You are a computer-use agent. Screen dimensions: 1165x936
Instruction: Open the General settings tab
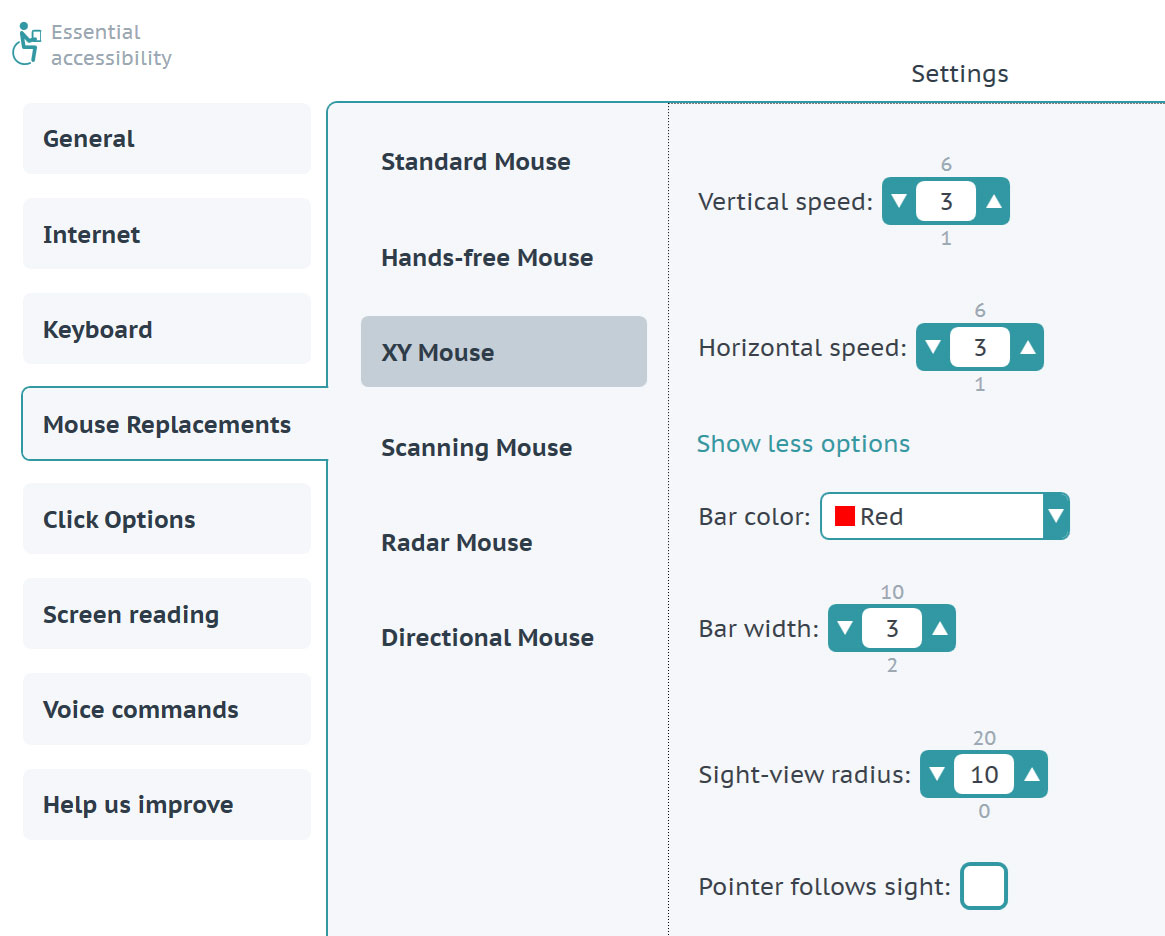(x=166, y=139)
